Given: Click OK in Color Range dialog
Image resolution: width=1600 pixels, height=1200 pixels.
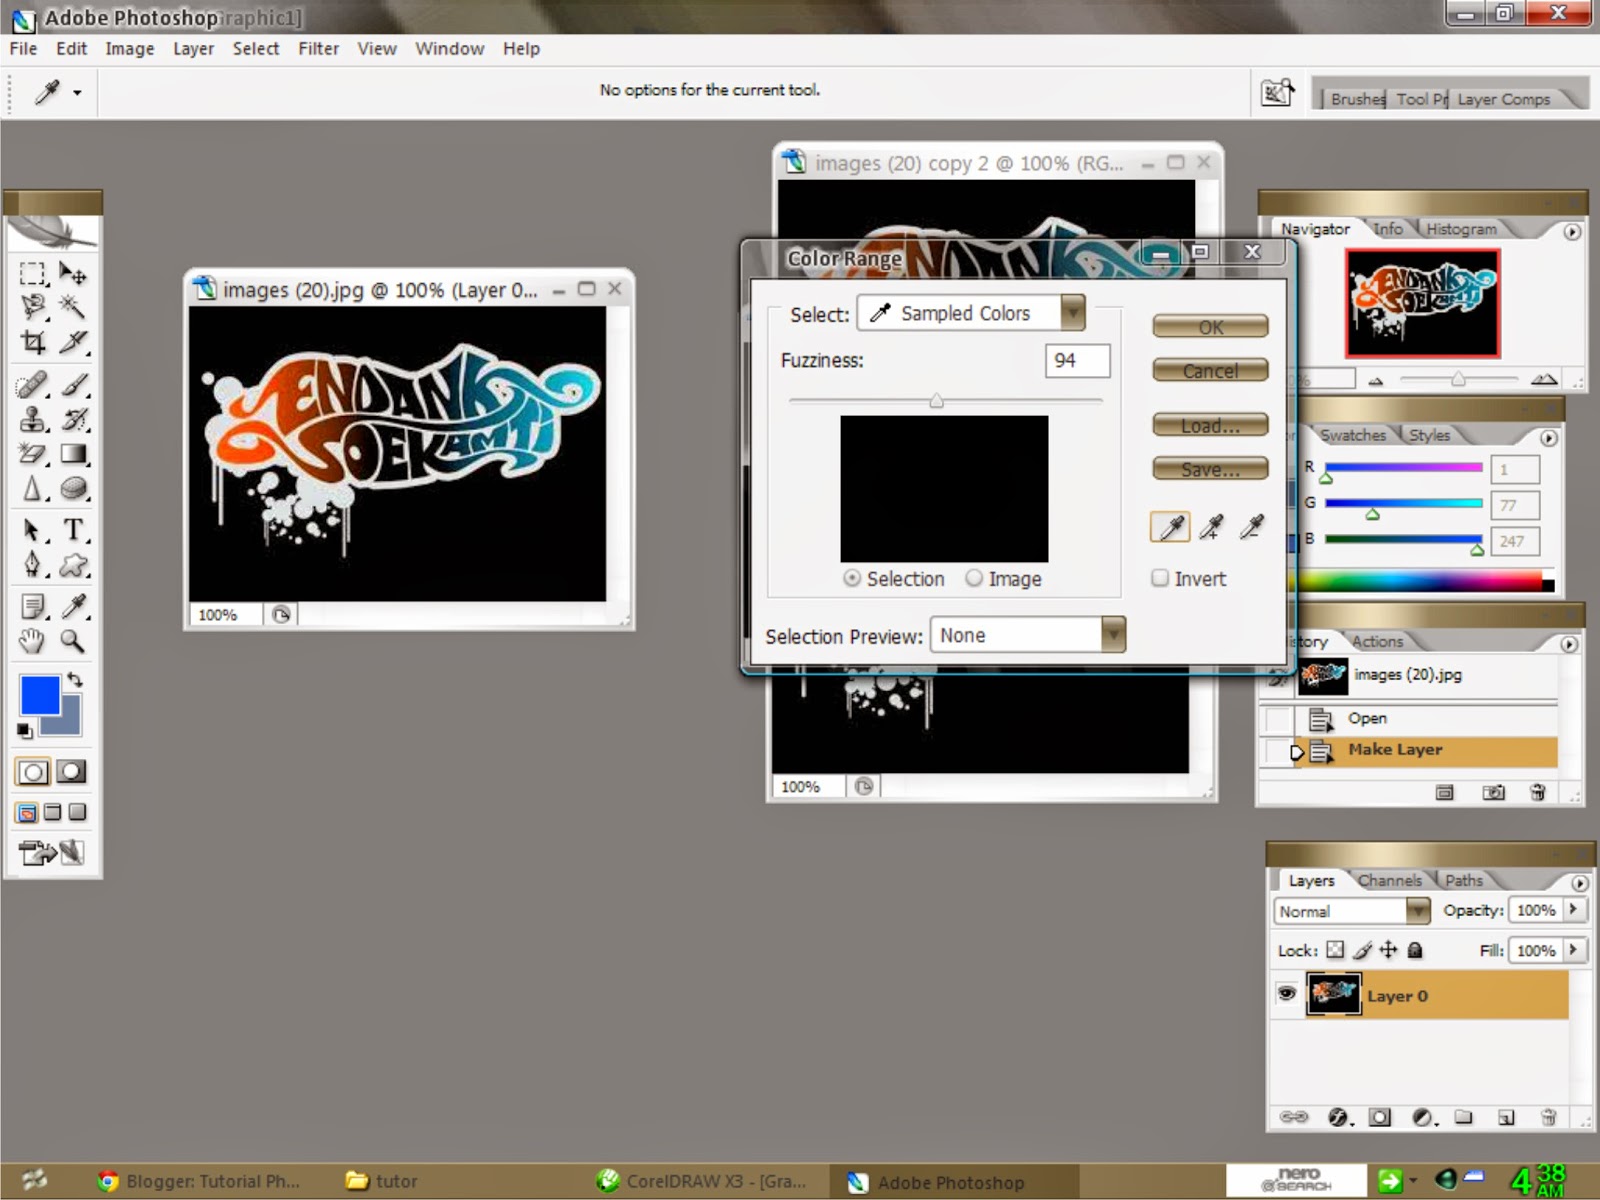Looking at the screenshot, I should pyautogui.click(x=1211, y=327).
